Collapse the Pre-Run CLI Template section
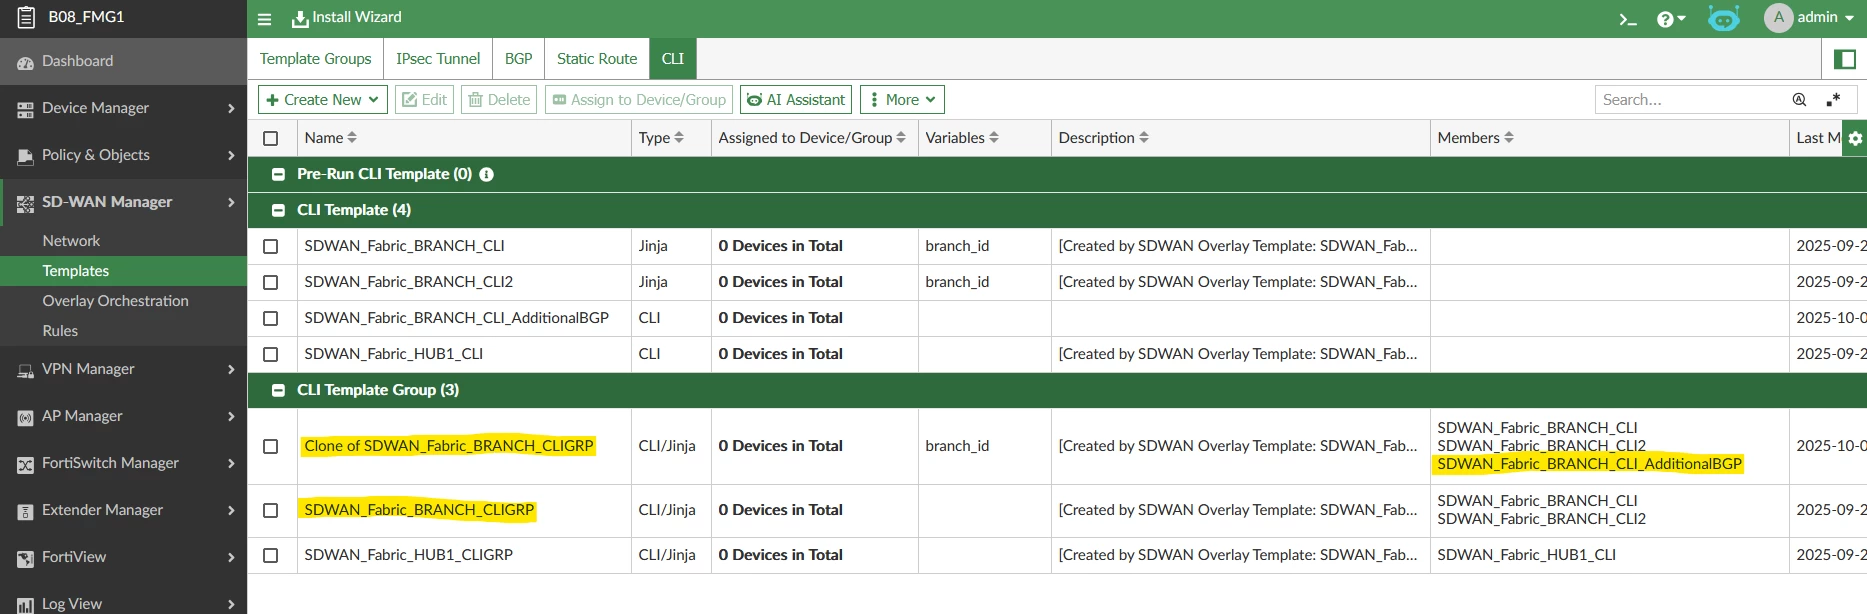Screen dimensions: 1867x614 278,174
